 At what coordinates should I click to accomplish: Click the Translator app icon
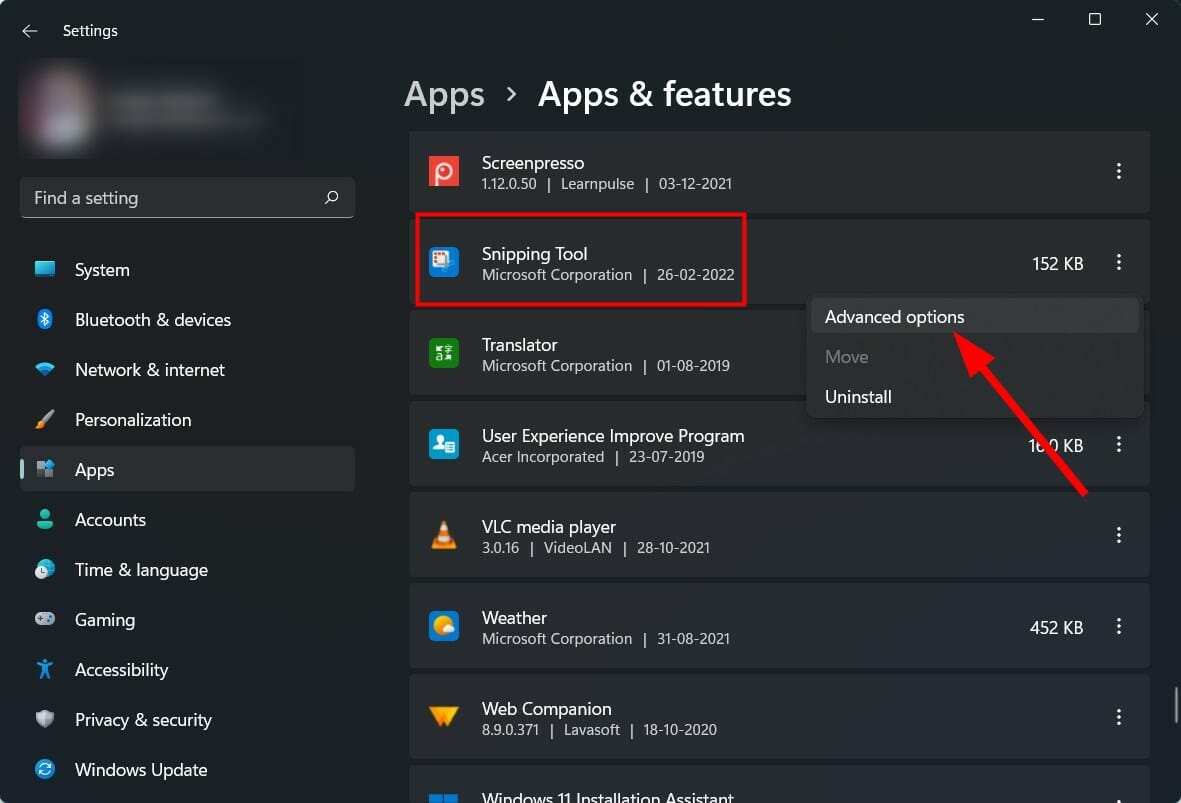[444, 354]
